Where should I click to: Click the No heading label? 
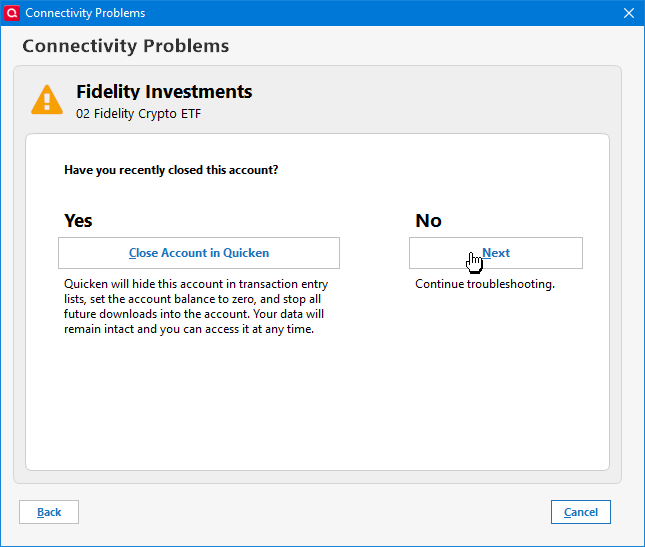tap(428, 220)
